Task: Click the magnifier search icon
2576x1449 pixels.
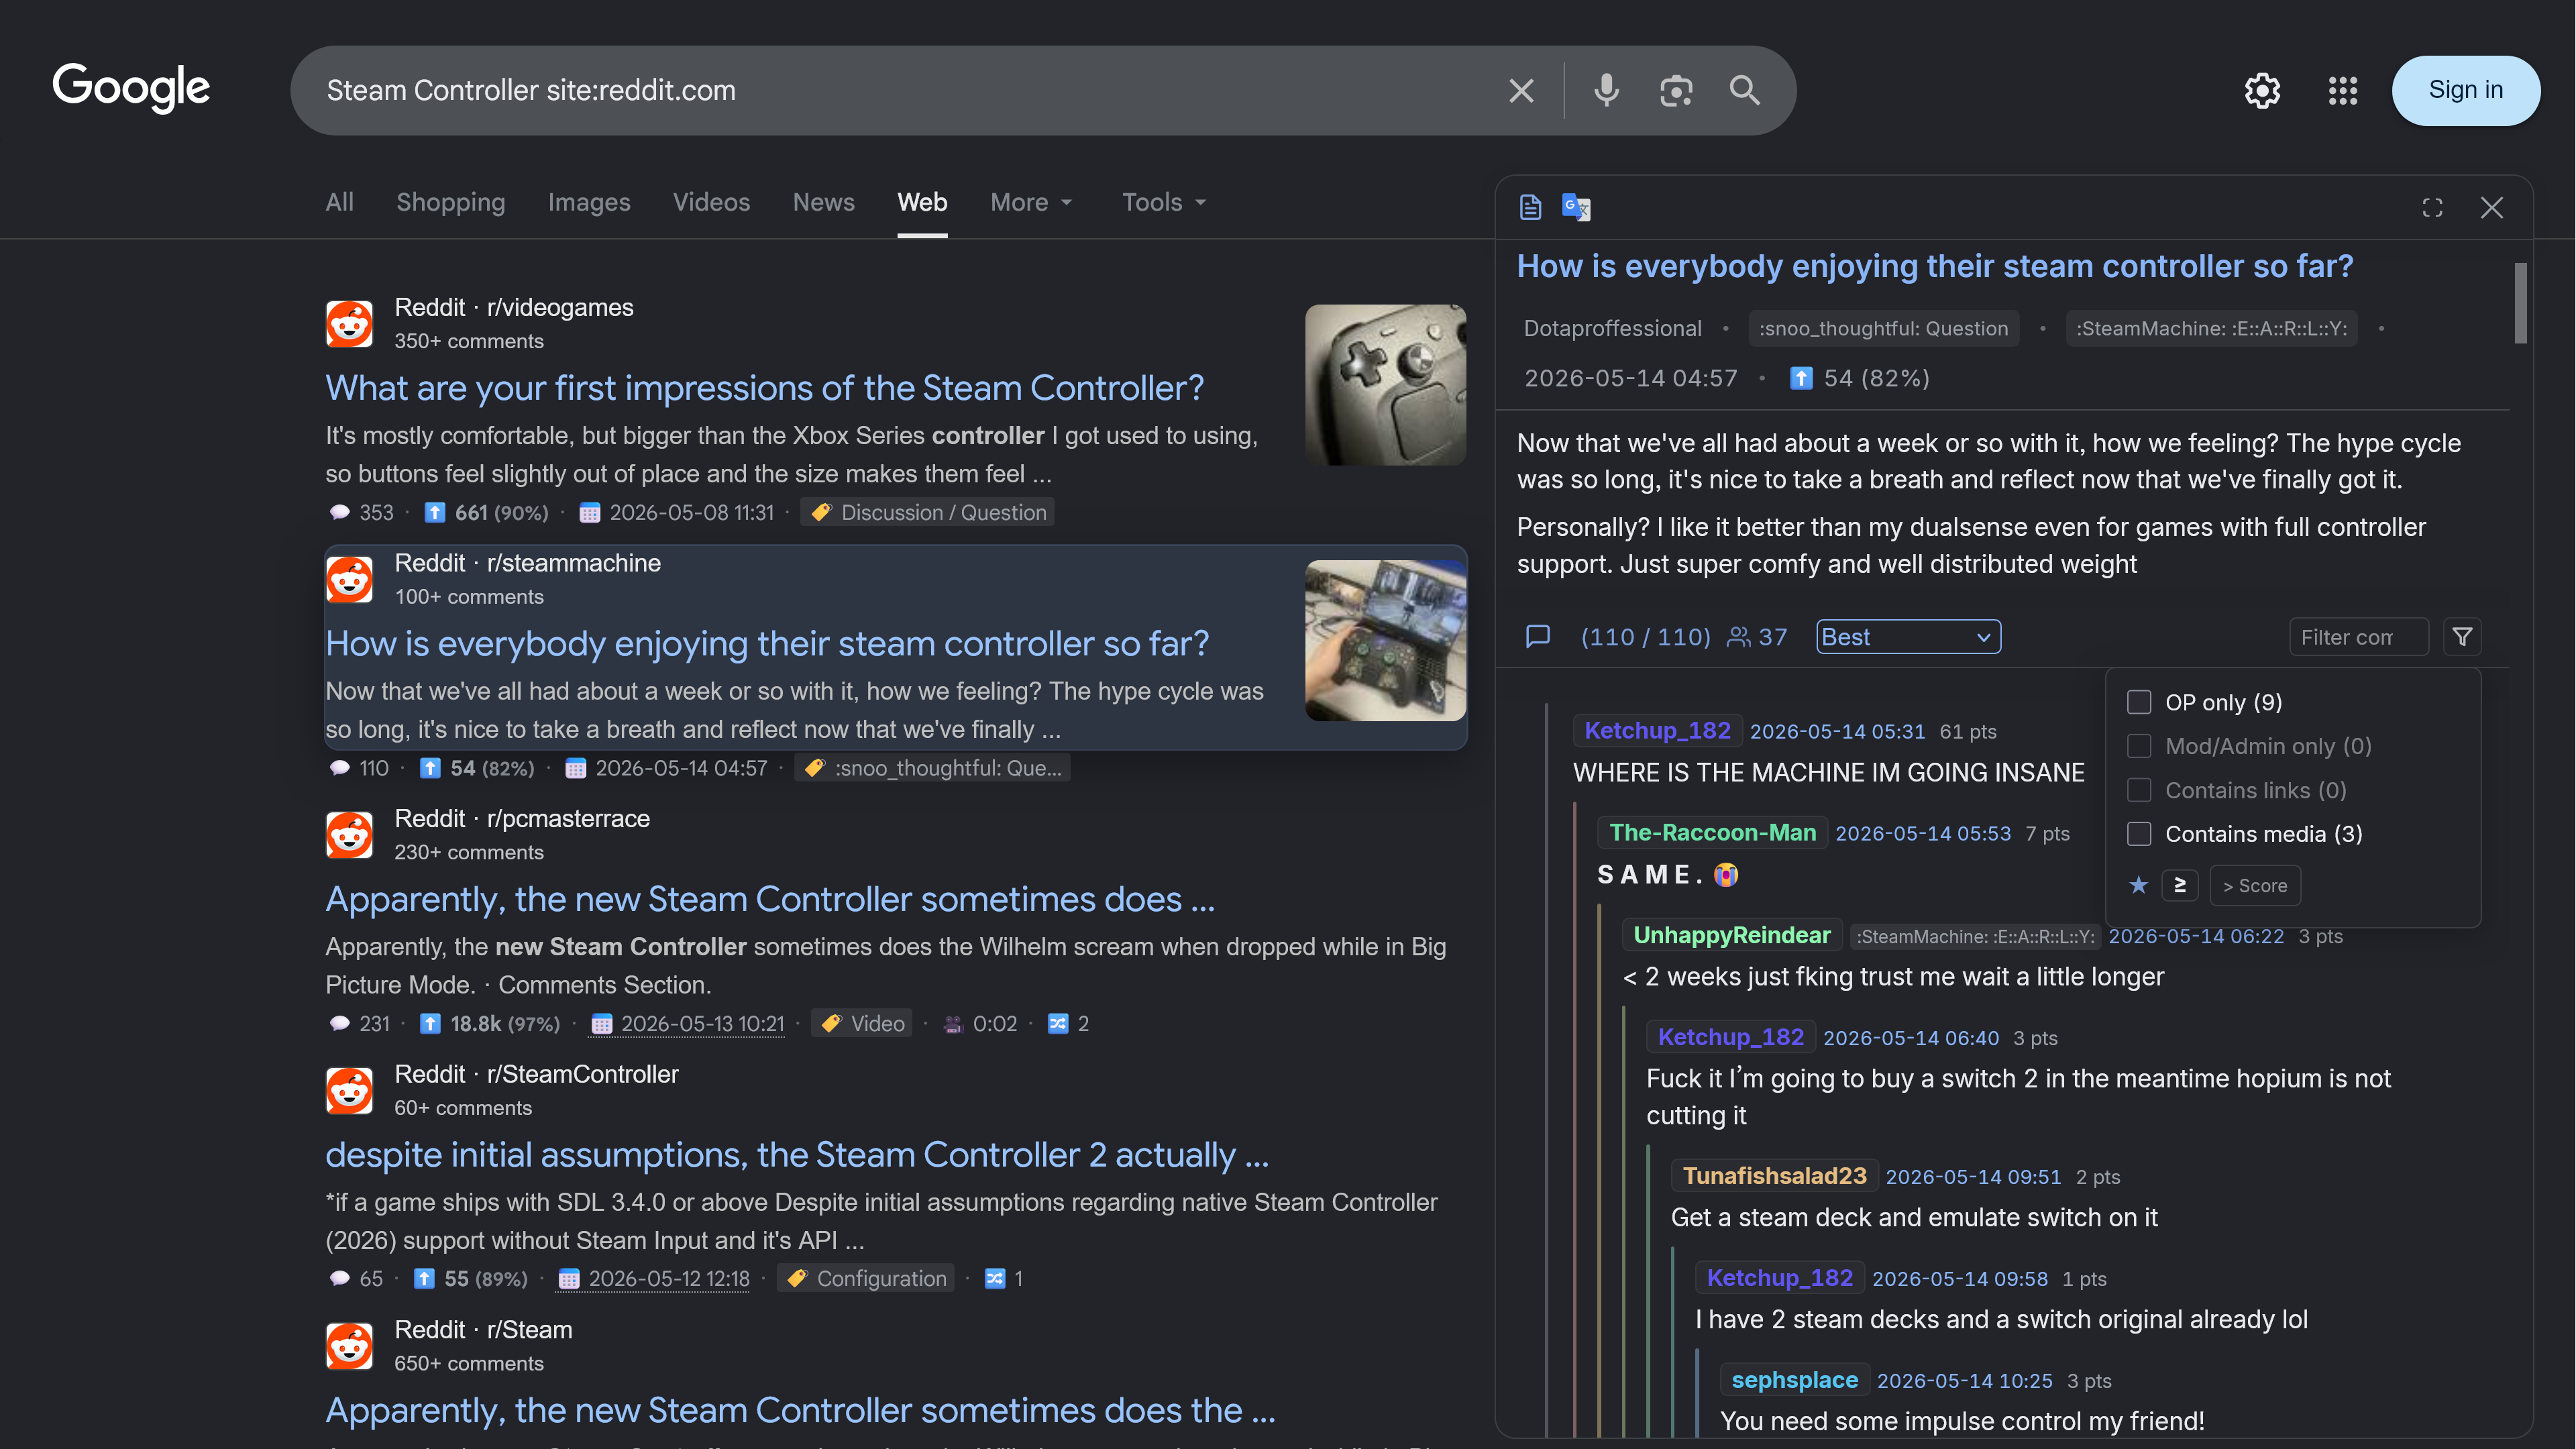Action: (x=1745, y=91)
